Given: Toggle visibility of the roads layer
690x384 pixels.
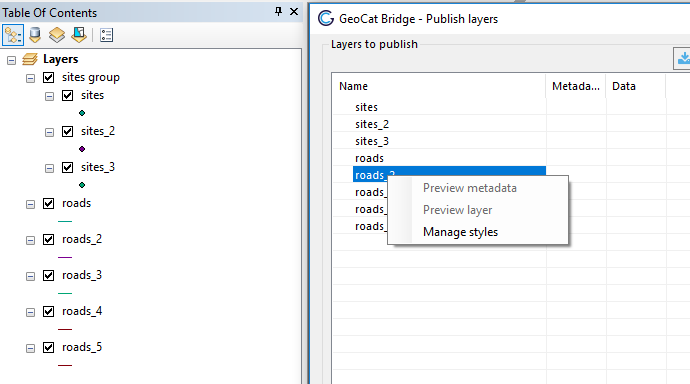Looking at the screenshot, I should 48,203.
